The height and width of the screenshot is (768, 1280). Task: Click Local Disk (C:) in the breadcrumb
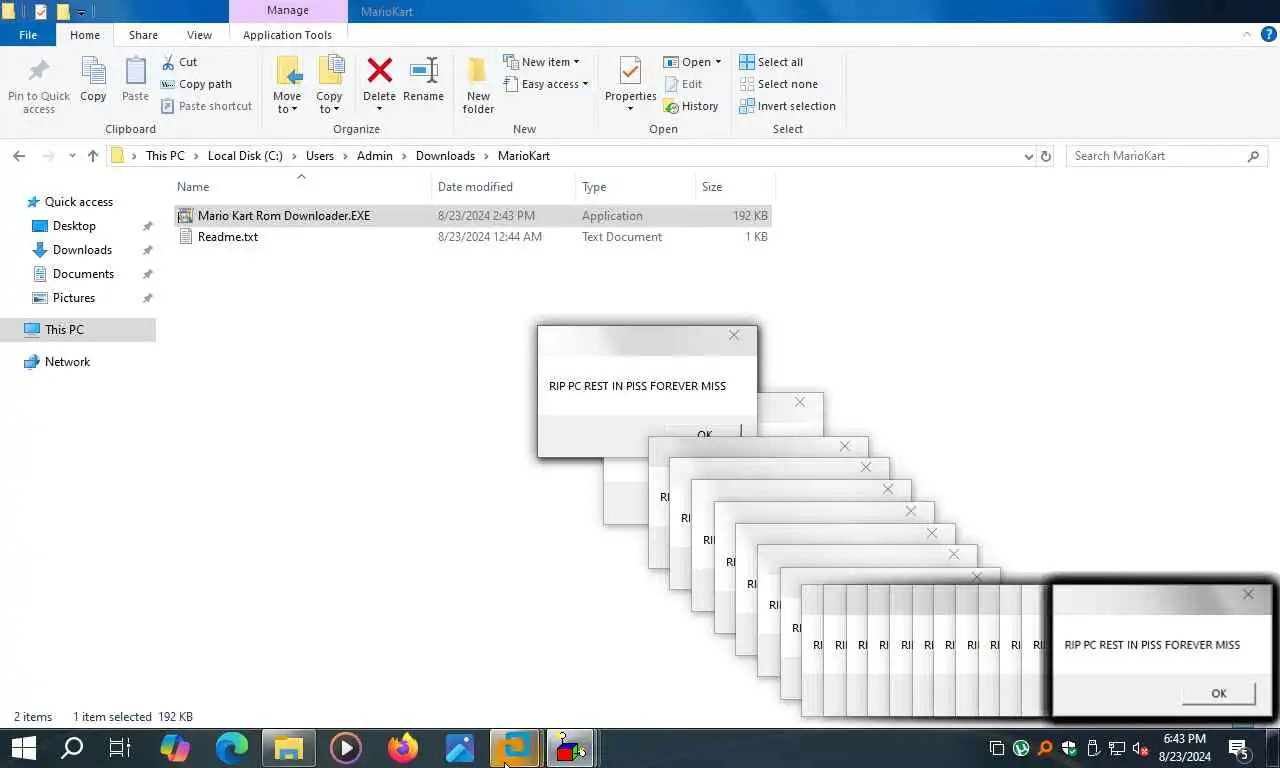click(x=245, y=156)
